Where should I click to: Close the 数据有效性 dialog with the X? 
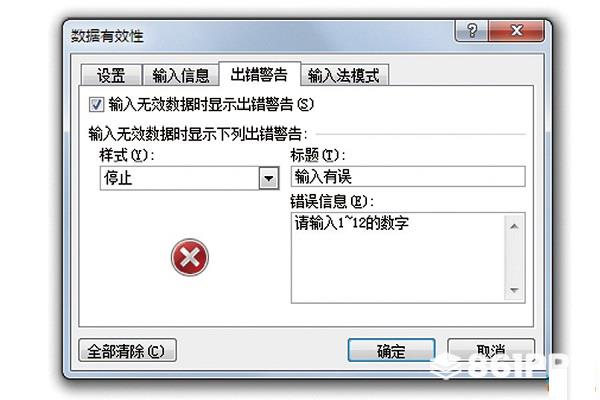tap(516, 30)
